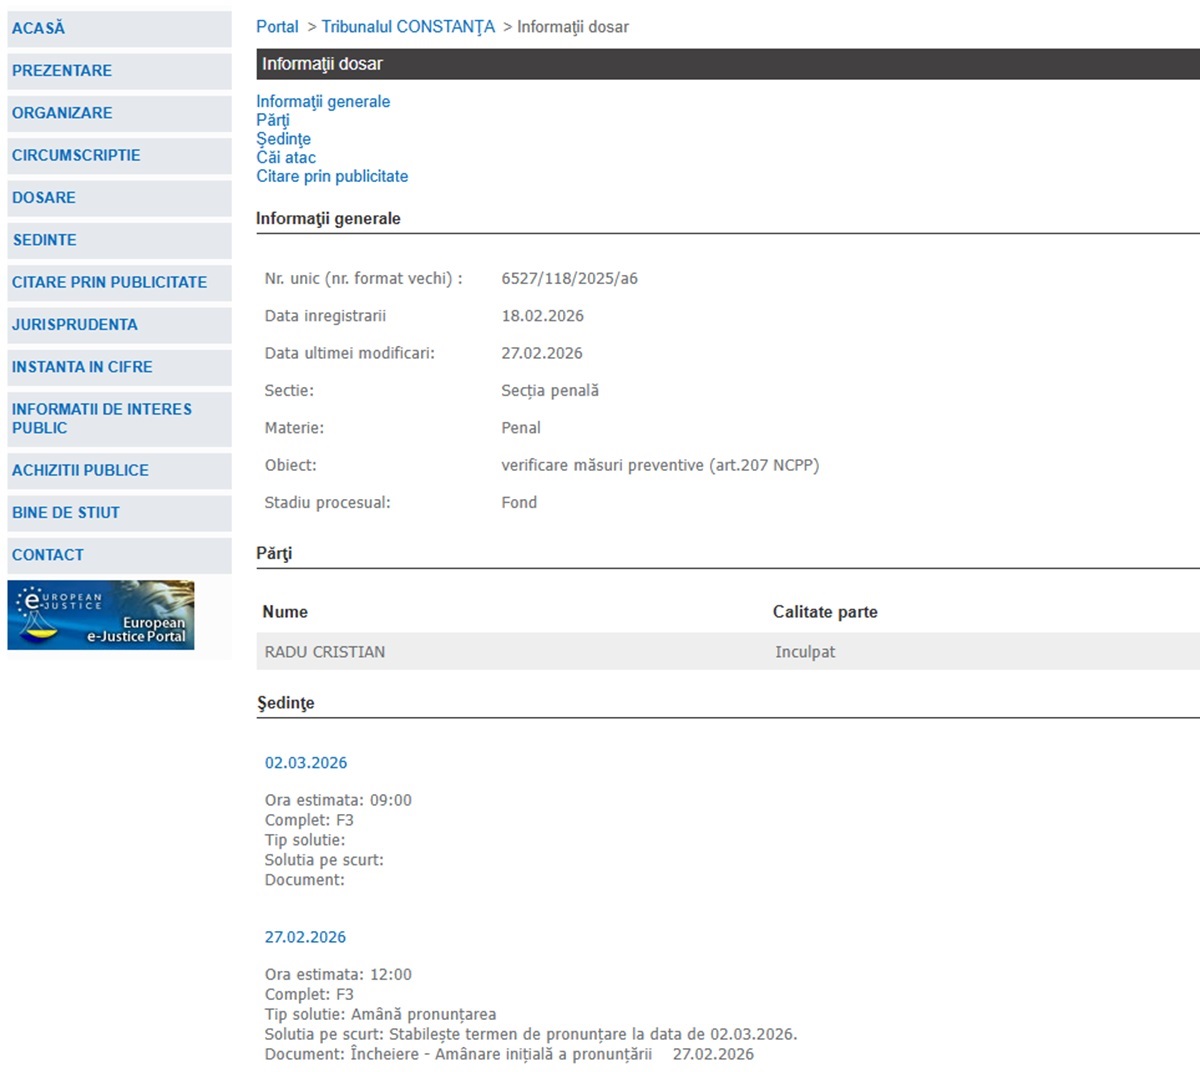Click the Nume column header
This screenshot has width=1200, height=1072.
(285, 612)
